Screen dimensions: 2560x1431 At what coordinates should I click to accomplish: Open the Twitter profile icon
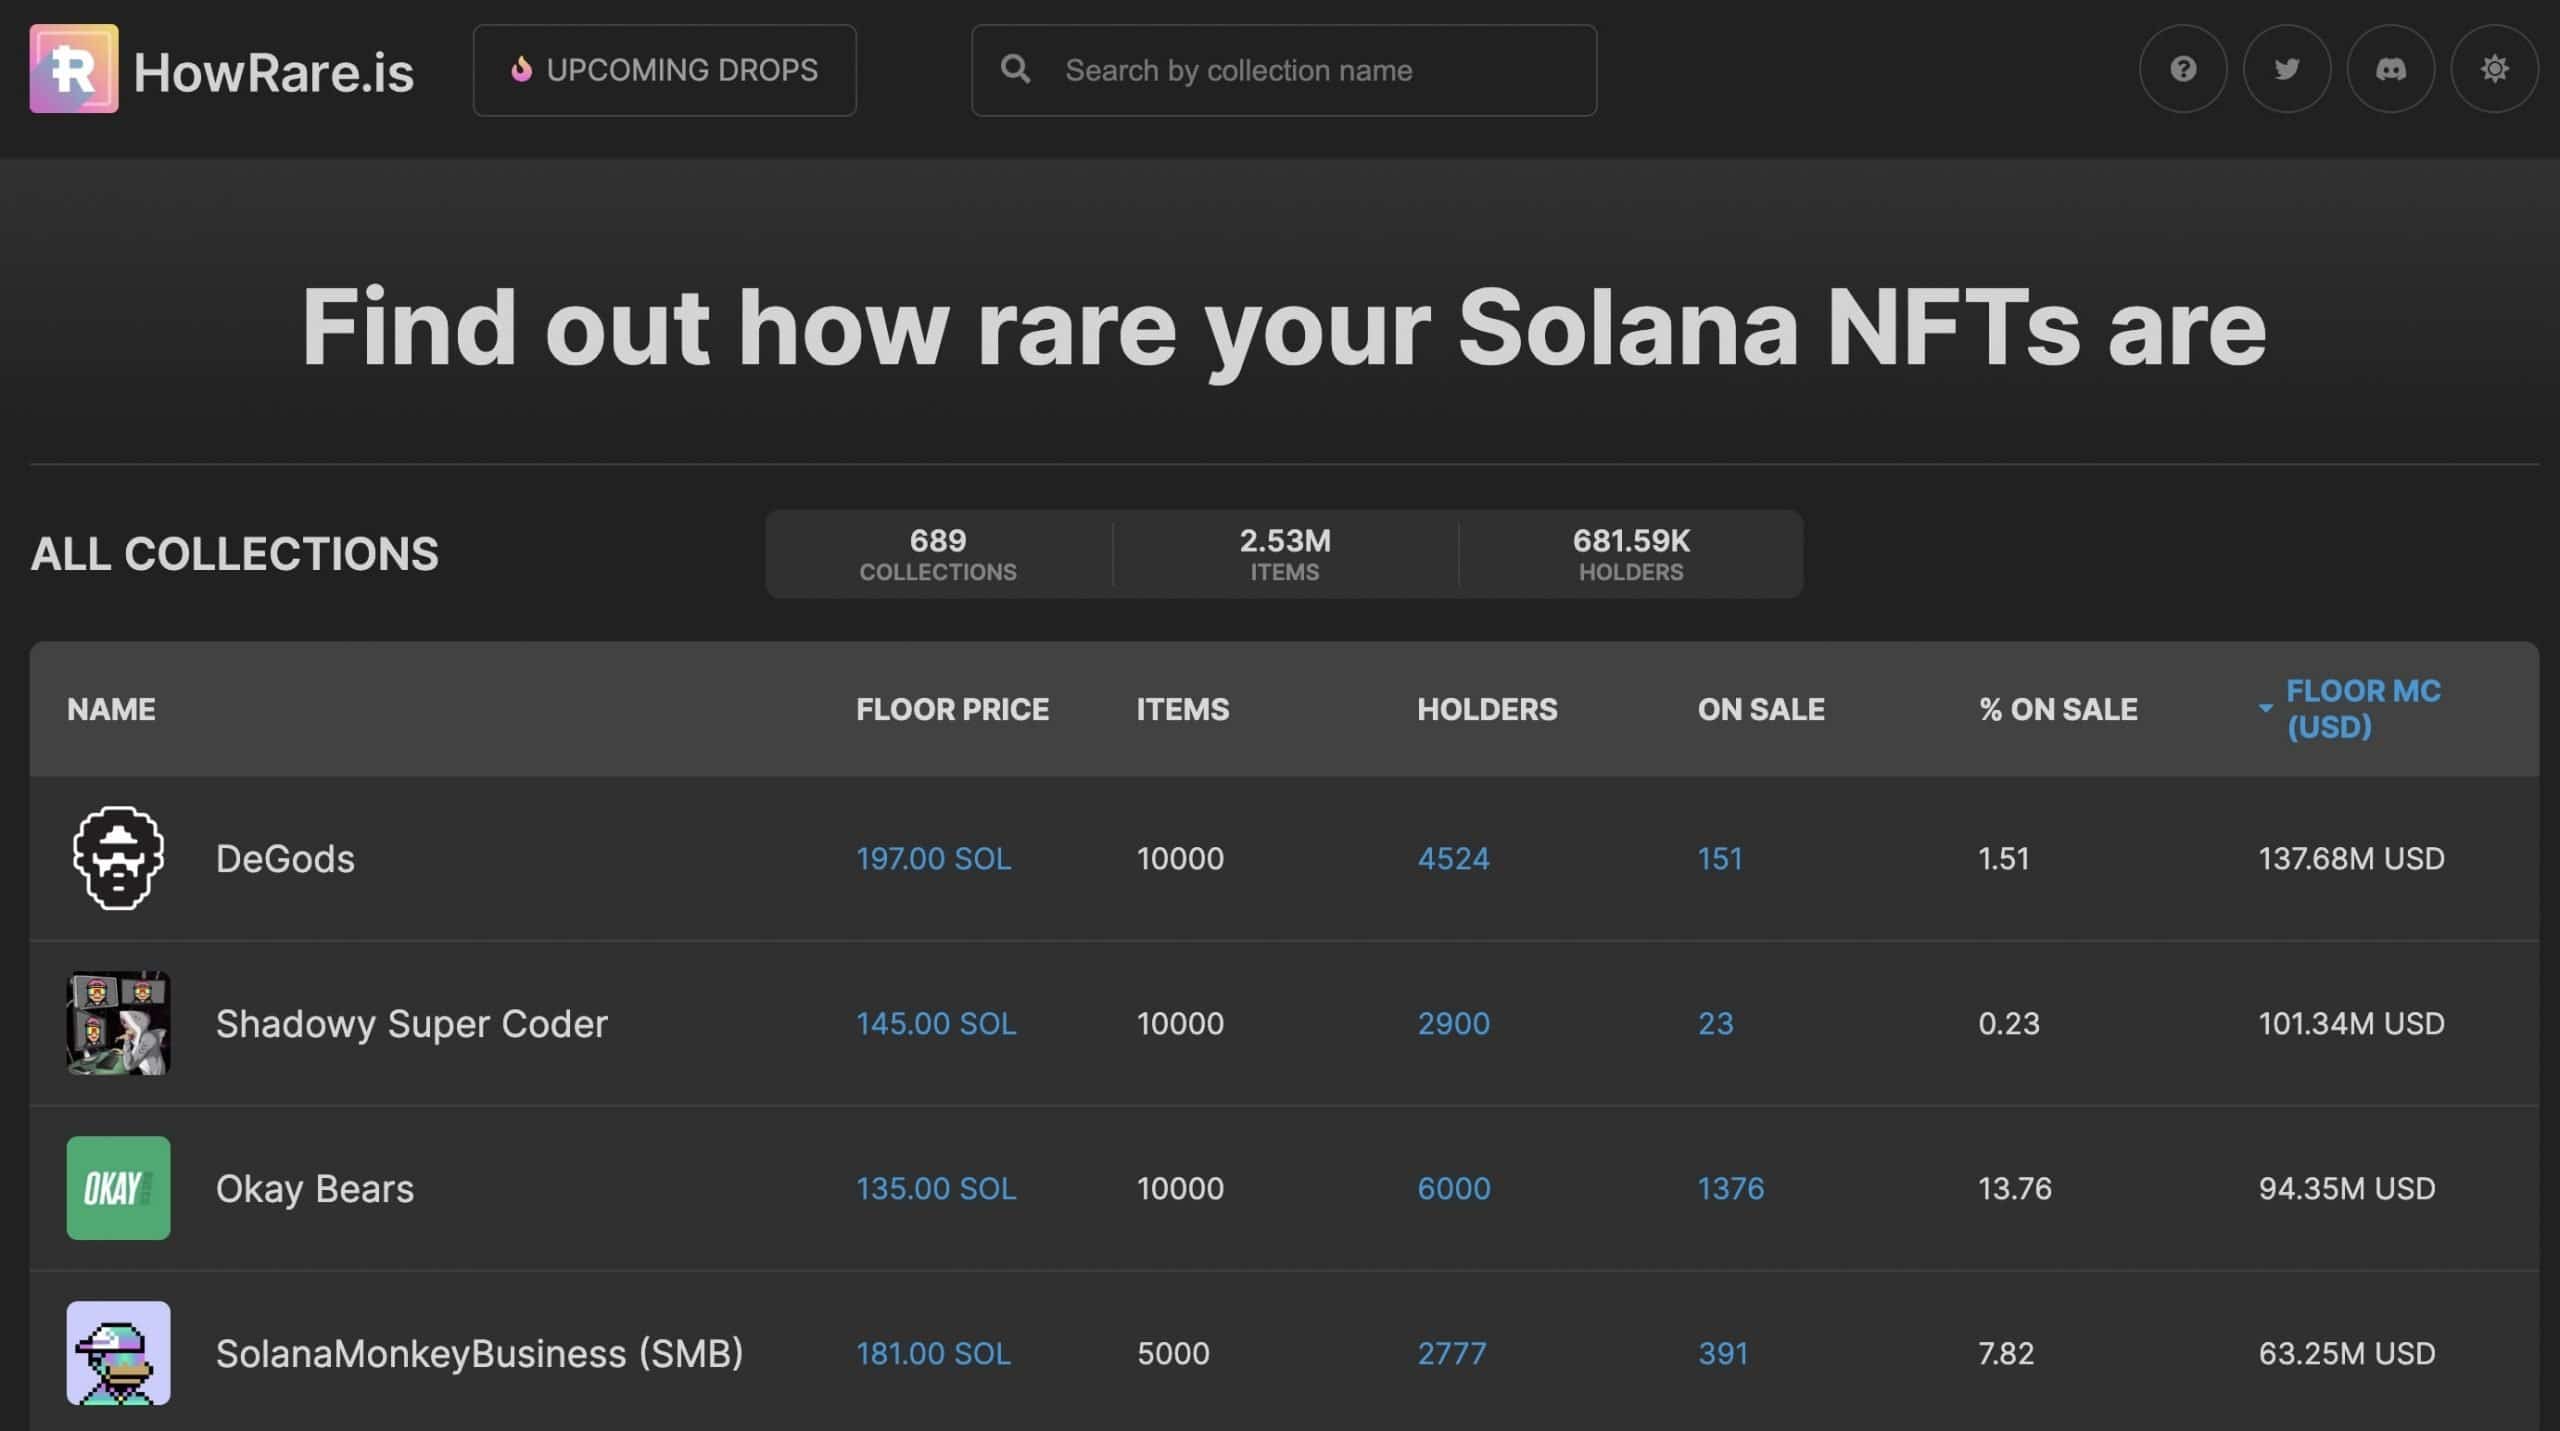(x=2287, y=69)
